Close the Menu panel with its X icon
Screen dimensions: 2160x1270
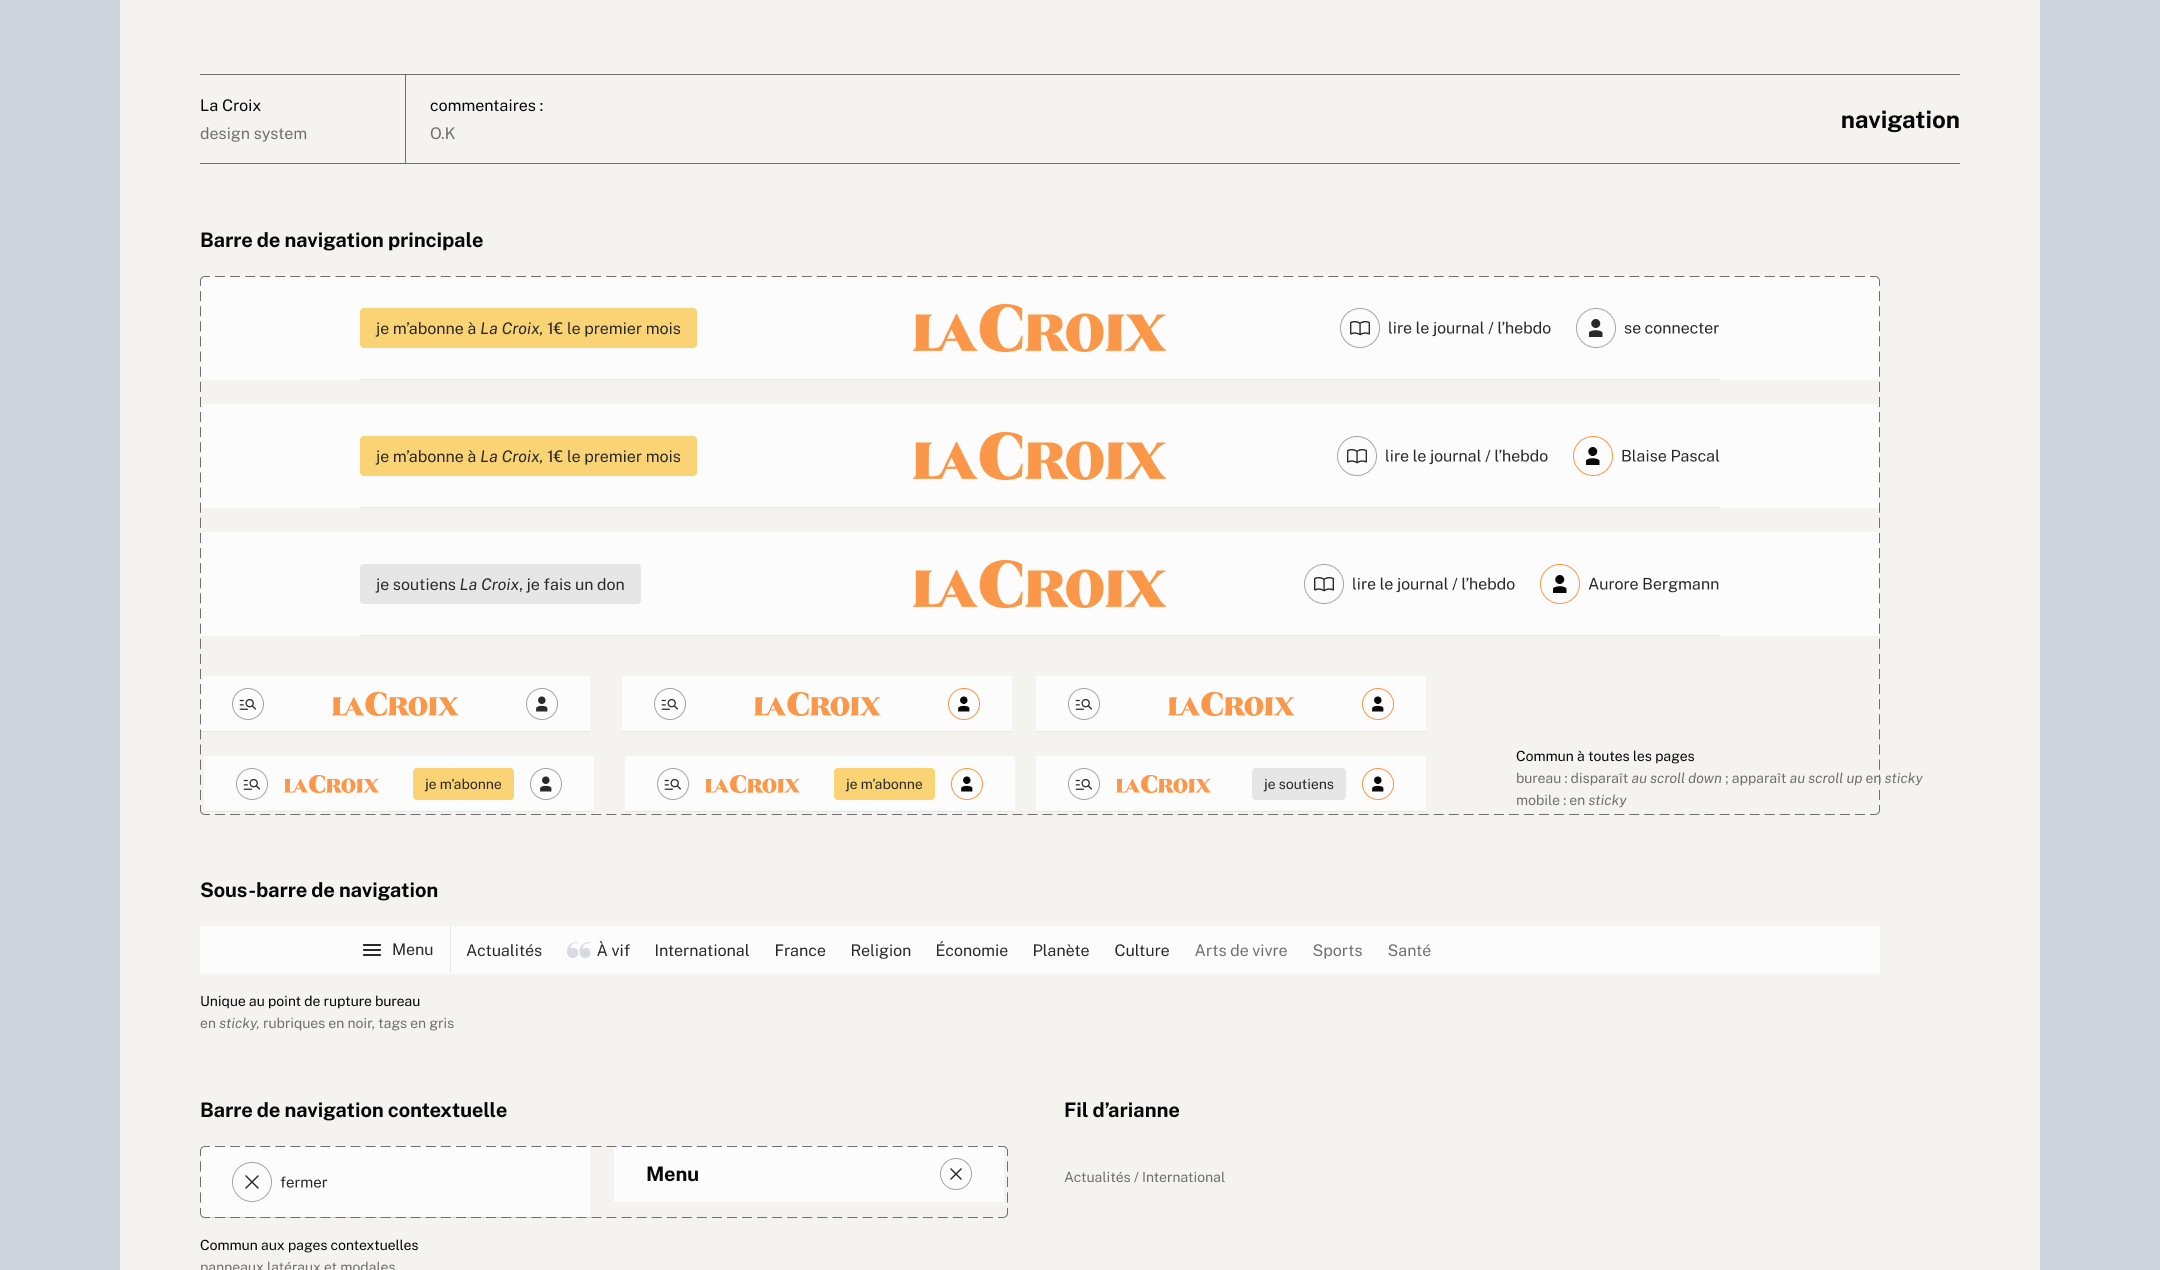tap(956, 1174)
